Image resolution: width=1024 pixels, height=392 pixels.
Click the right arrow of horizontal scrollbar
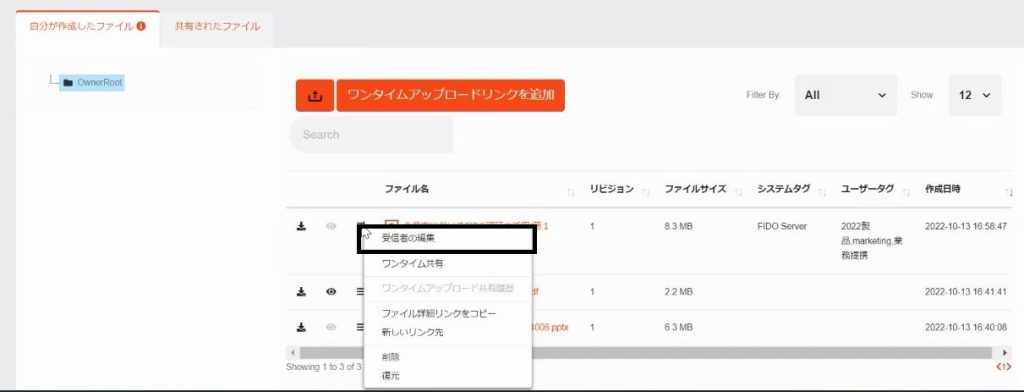(1004, 353)
